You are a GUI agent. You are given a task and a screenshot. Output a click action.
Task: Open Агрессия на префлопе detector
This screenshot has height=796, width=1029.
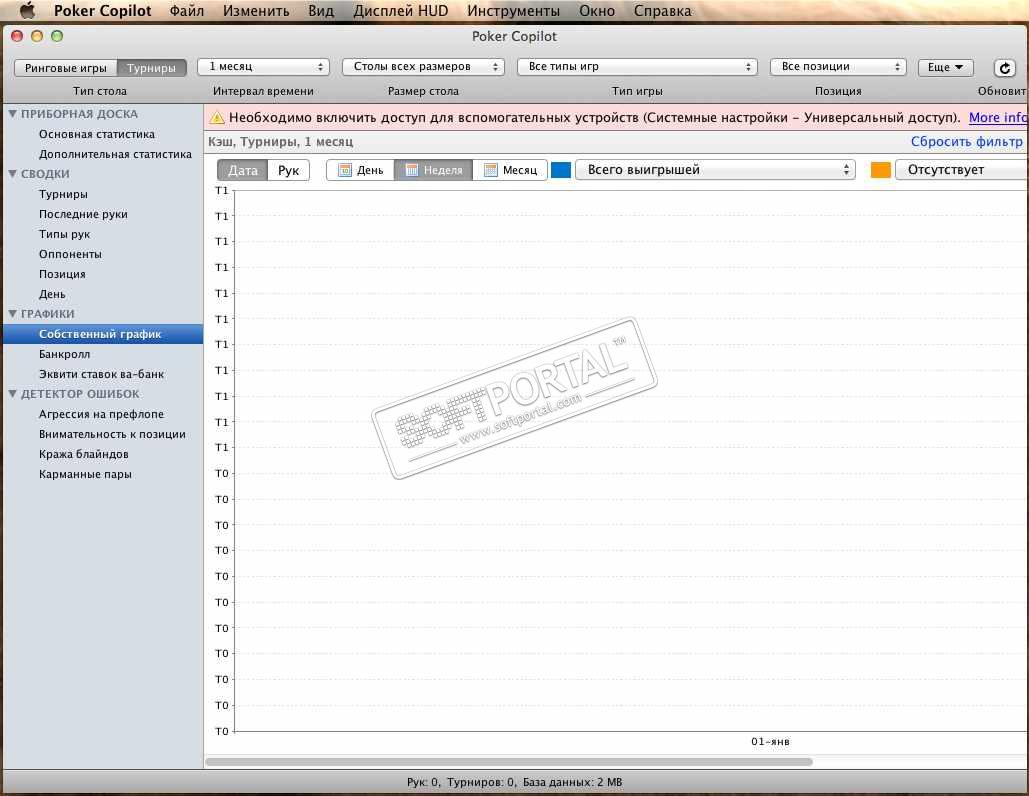coord(102,414)
